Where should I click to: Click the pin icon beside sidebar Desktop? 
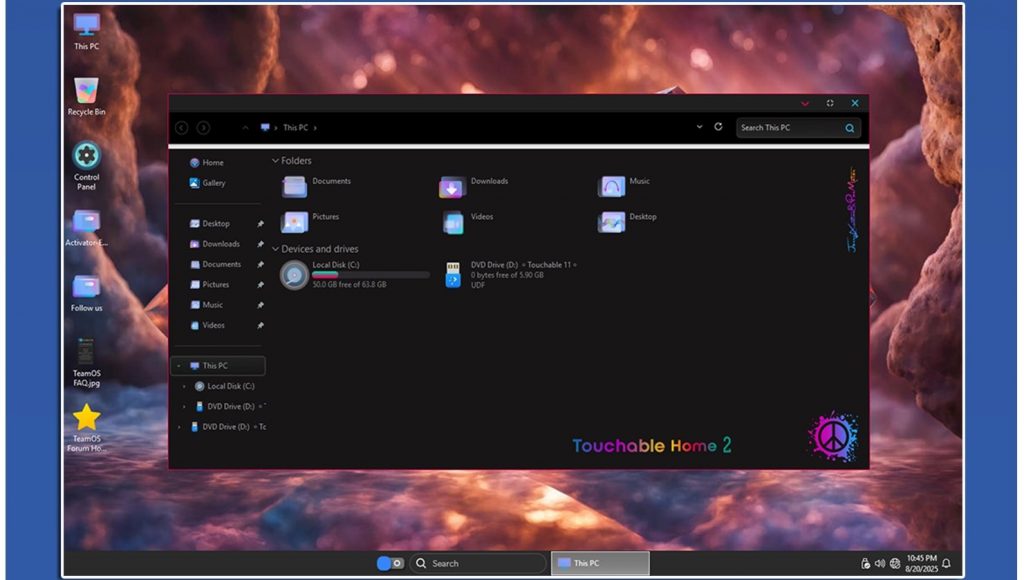pos(260,224)
